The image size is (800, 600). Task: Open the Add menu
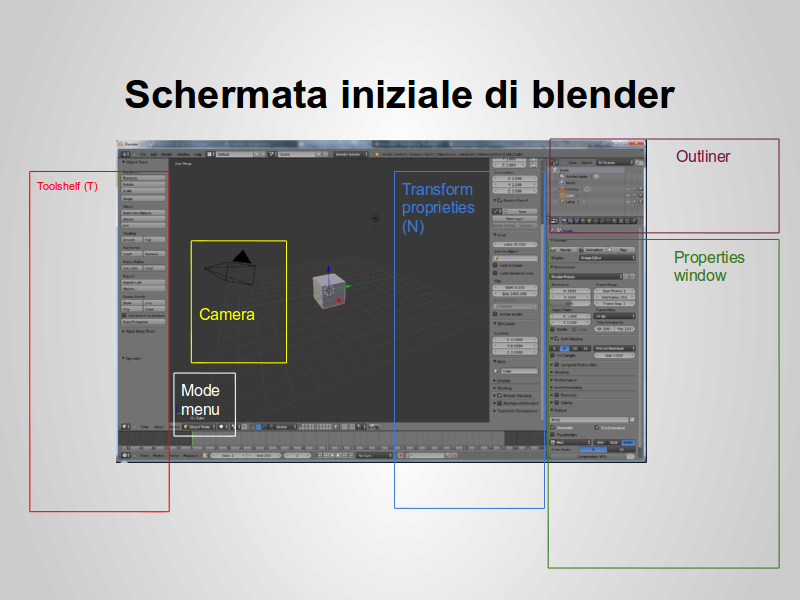(153, 154)
